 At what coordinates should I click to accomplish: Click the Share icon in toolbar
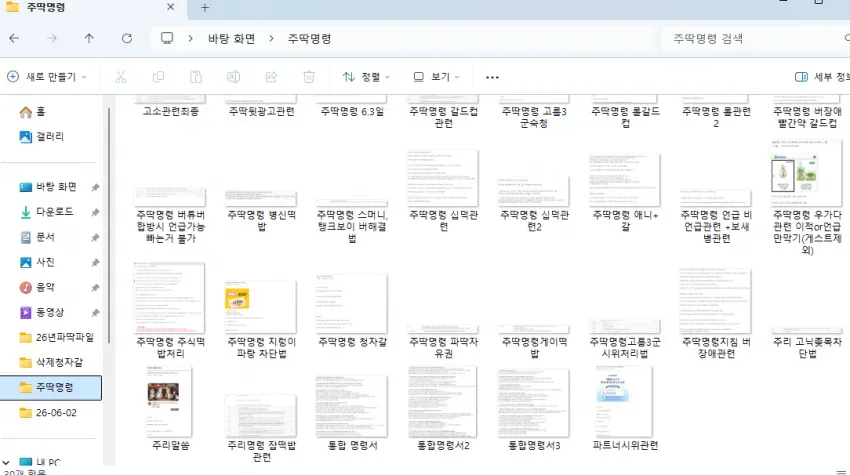click(271, 77)
